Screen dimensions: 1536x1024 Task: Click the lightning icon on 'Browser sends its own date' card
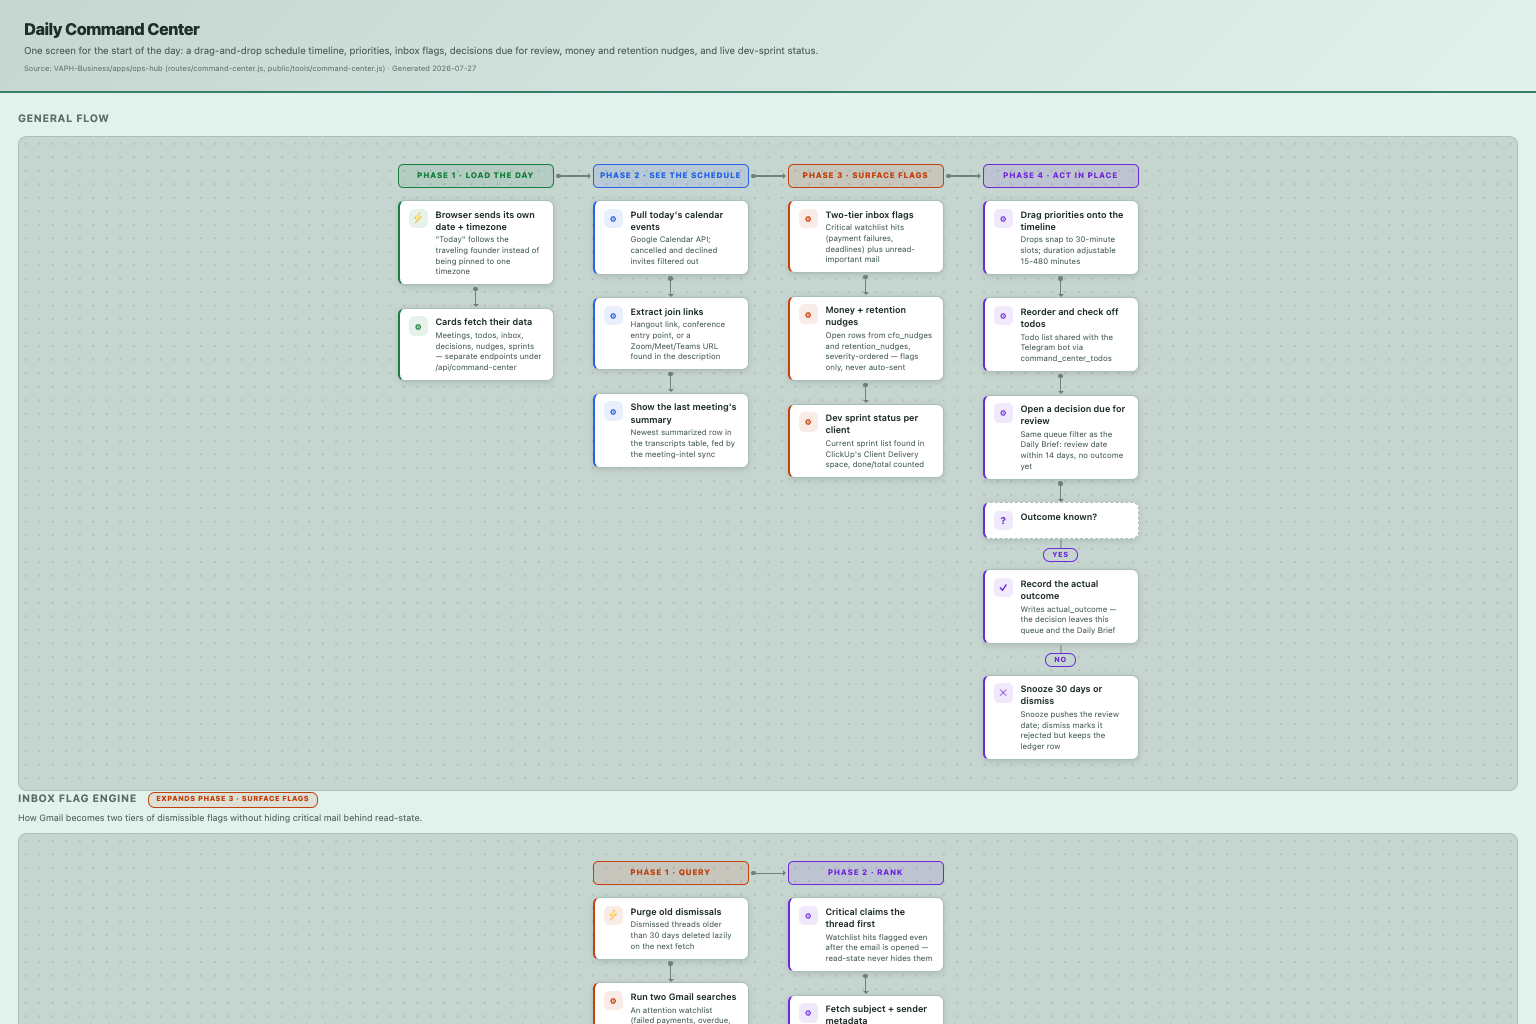coord(418,218)
